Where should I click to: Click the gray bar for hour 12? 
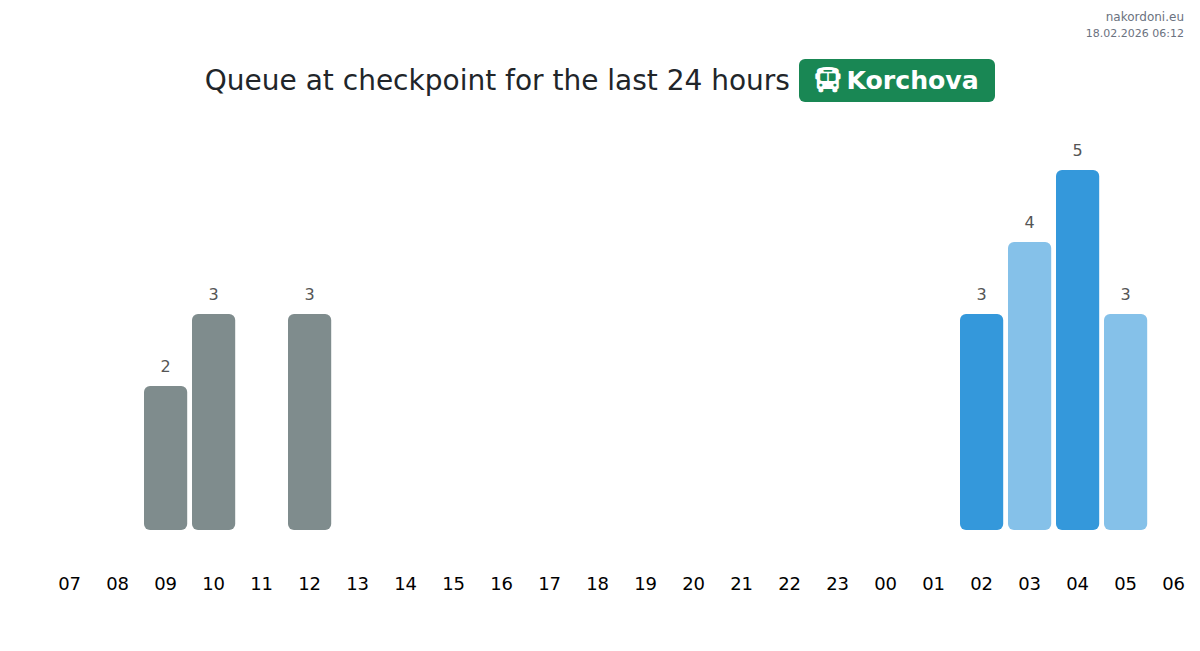[x=309, y=421]
